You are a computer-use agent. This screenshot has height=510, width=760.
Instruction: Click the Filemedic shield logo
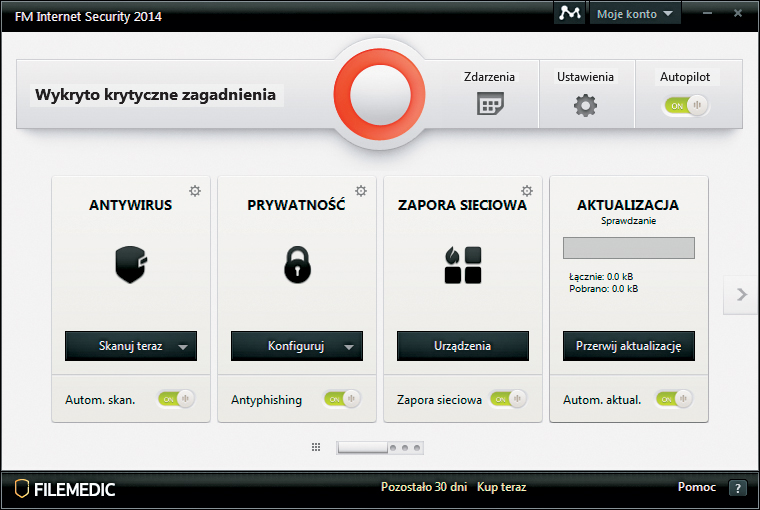(22, 489)
